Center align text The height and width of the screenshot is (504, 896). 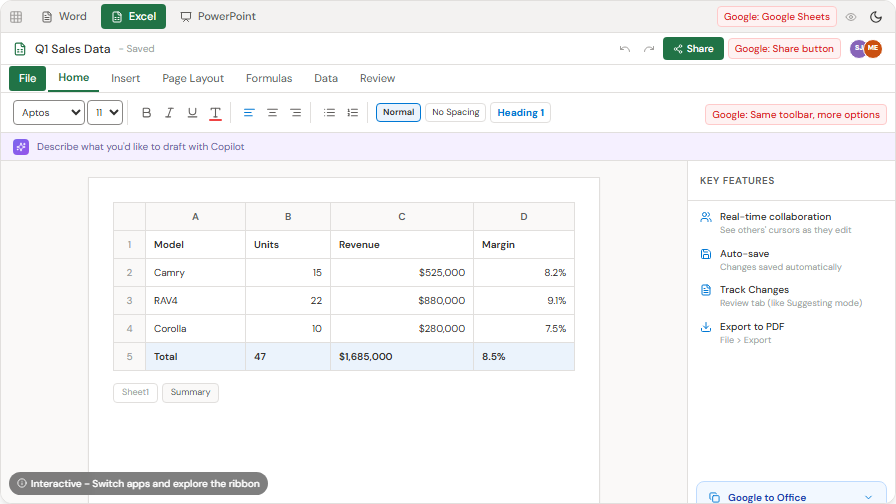coord(272,113)
